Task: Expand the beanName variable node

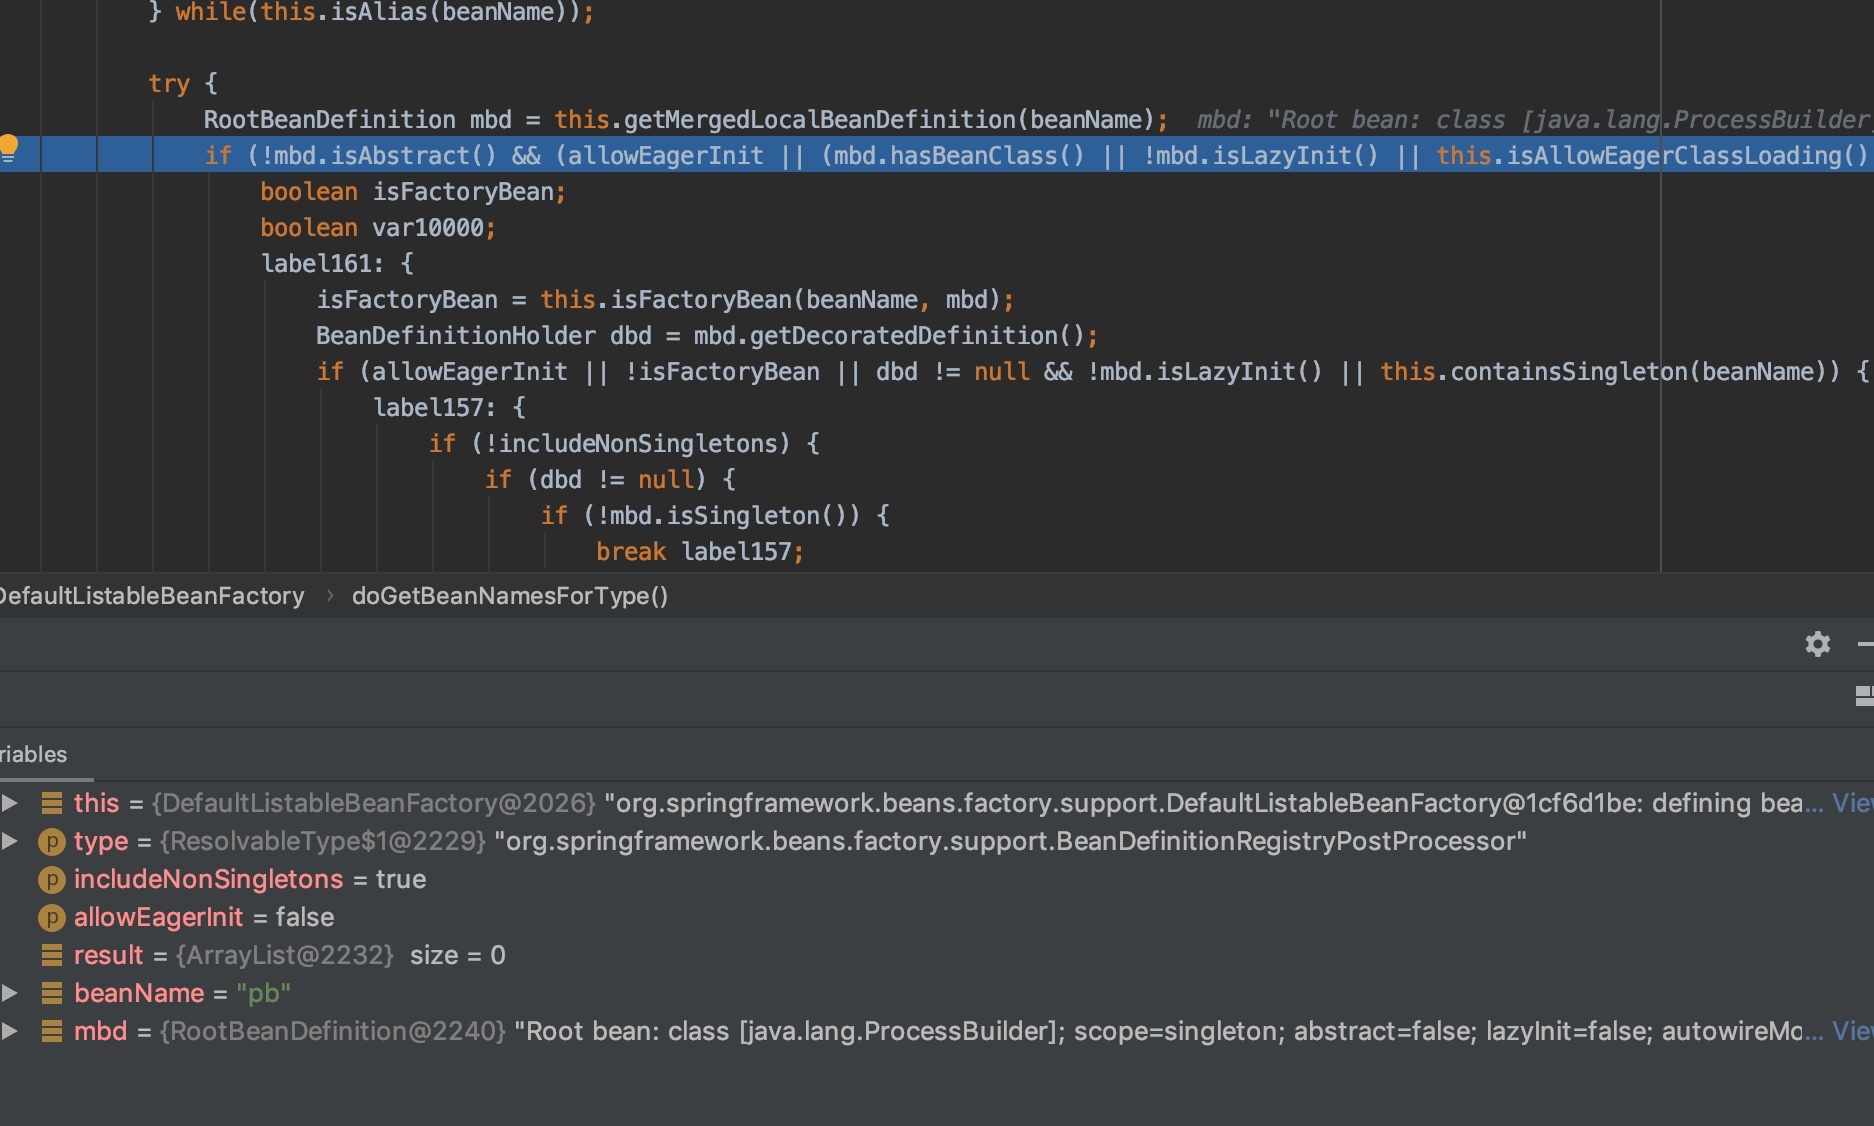Action: 10,994
